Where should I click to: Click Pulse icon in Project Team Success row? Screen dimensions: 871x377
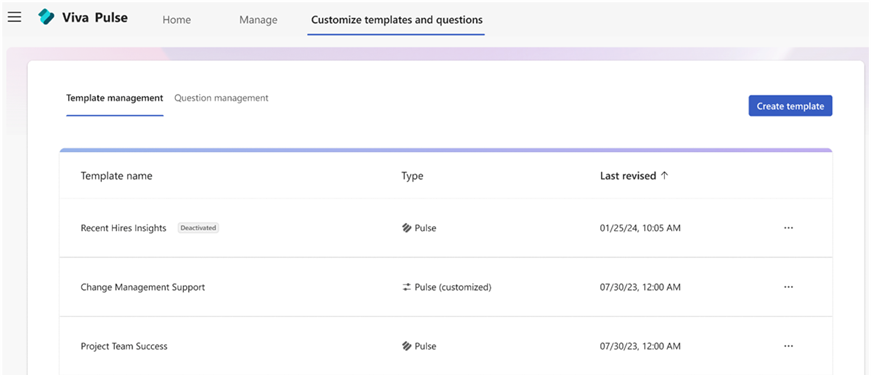pyautogui.click(x=406, y=346)
